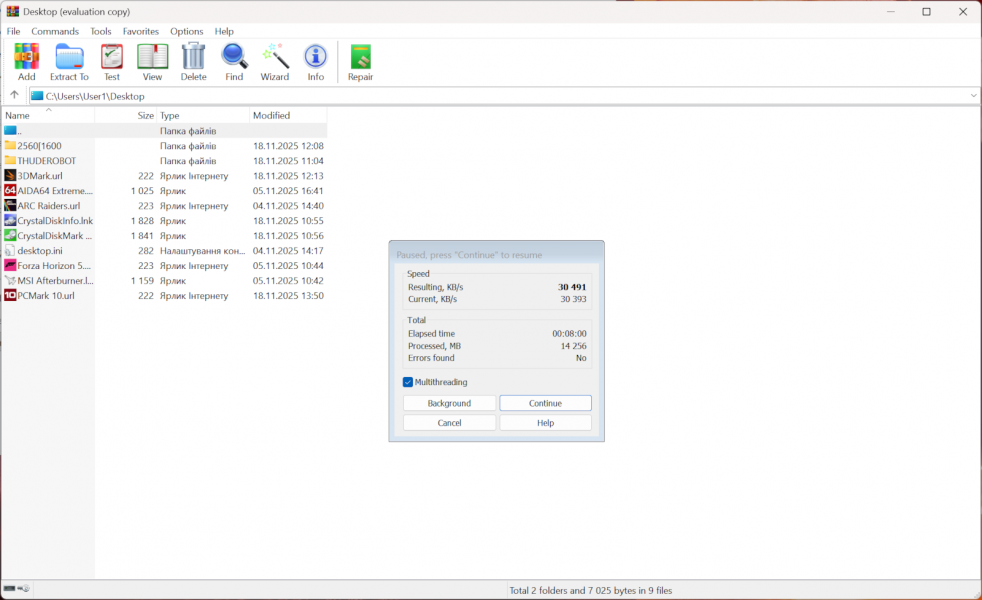Screen dimensions: 982x600
Task: Click the Background button in dialog
Action: coord(449,403)
